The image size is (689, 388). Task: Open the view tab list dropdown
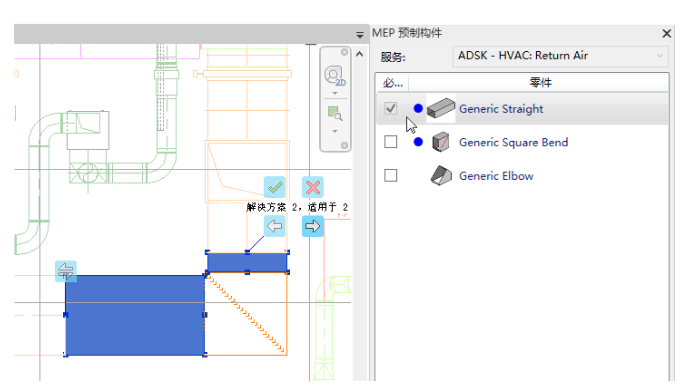pos(359,35)
